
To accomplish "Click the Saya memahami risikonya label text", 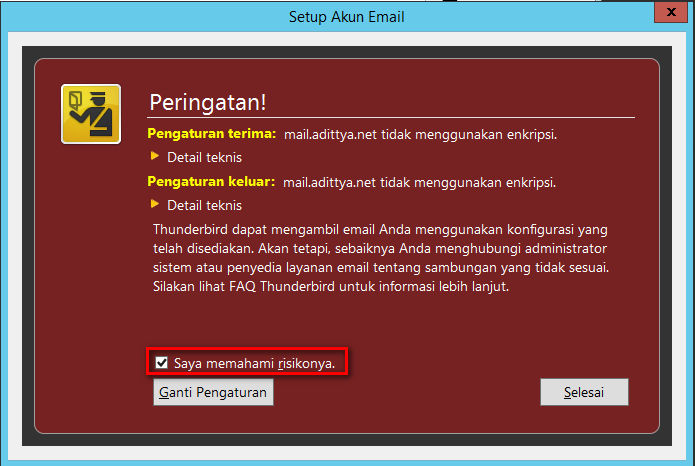I will (x=254, y=363).
